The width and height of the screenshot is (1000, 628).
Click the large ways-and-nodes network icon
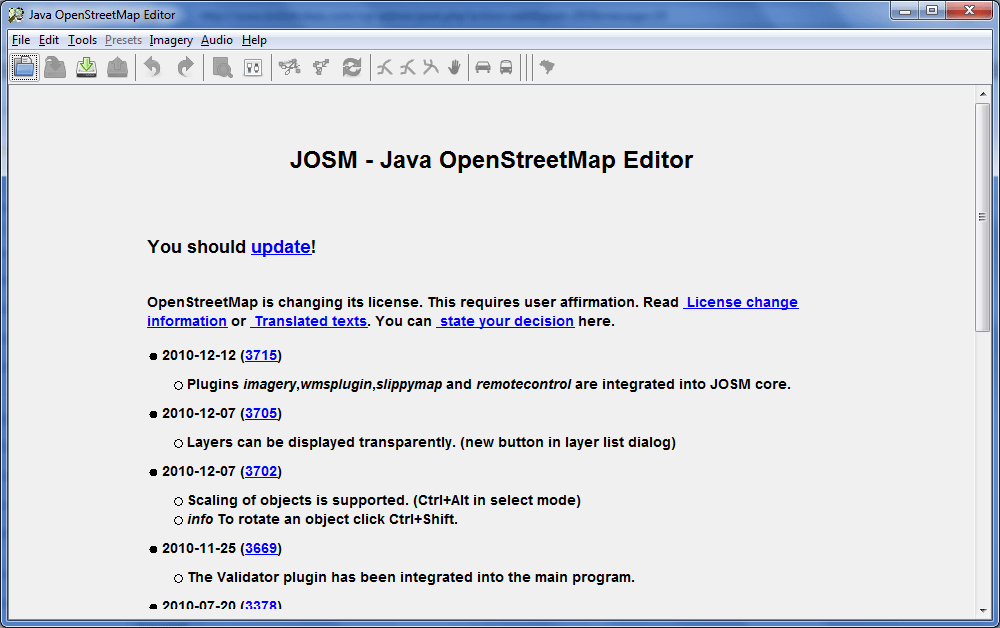click(290, 67)
